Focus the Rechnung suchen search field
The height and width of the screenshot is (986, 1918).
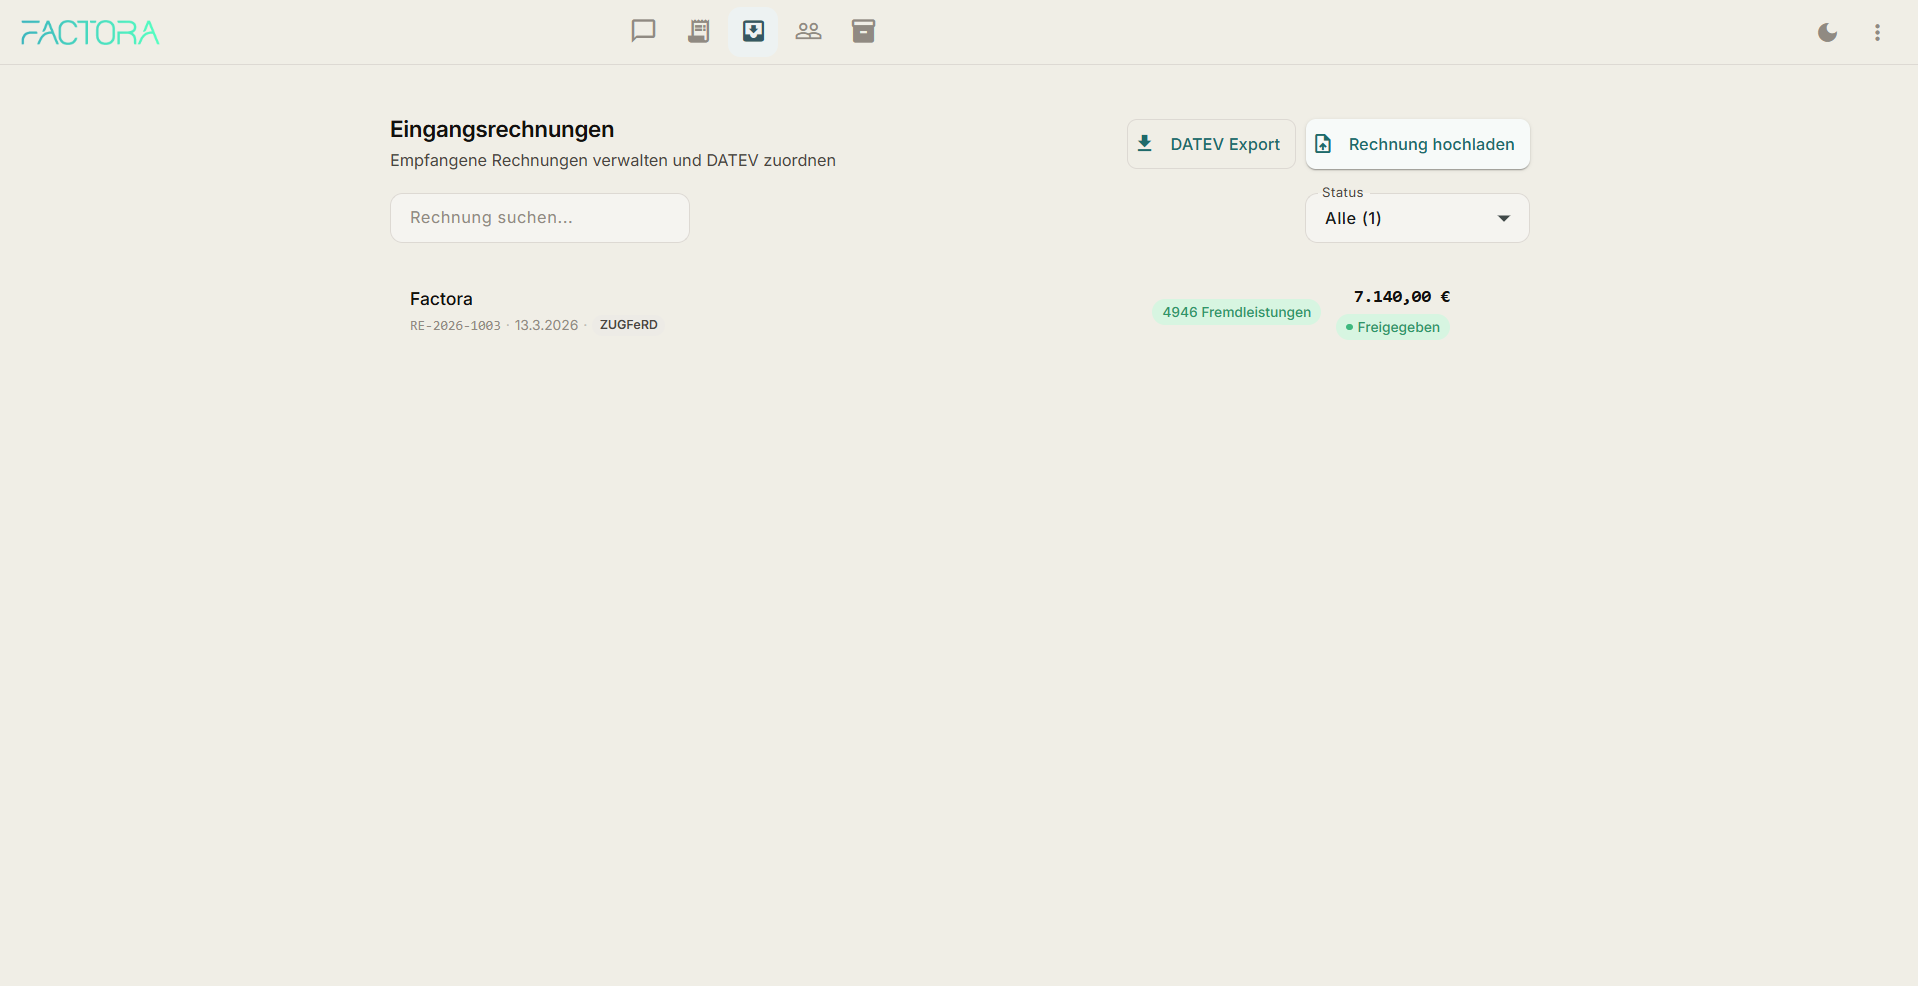[x=539, y=218]
